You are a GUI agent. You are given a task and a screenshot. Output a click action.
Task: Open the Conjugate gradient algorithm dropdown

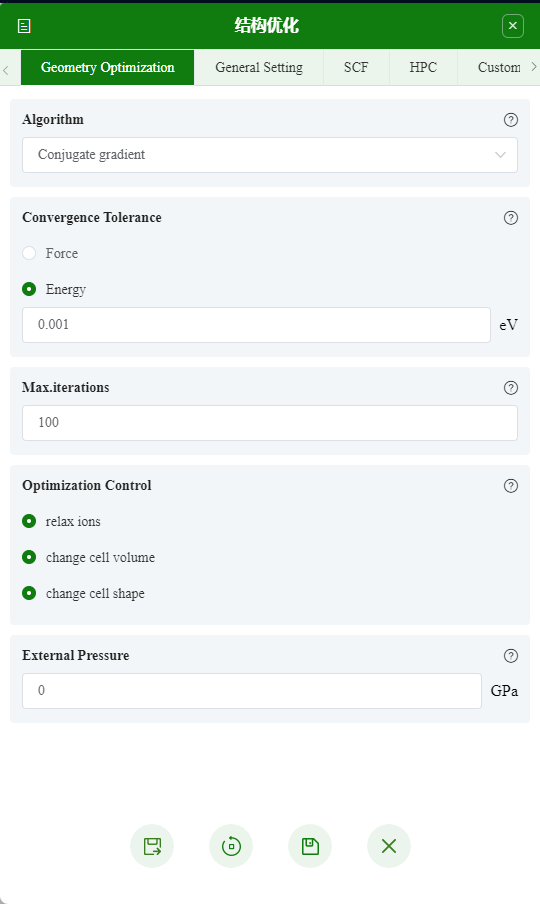coord(270,155)
